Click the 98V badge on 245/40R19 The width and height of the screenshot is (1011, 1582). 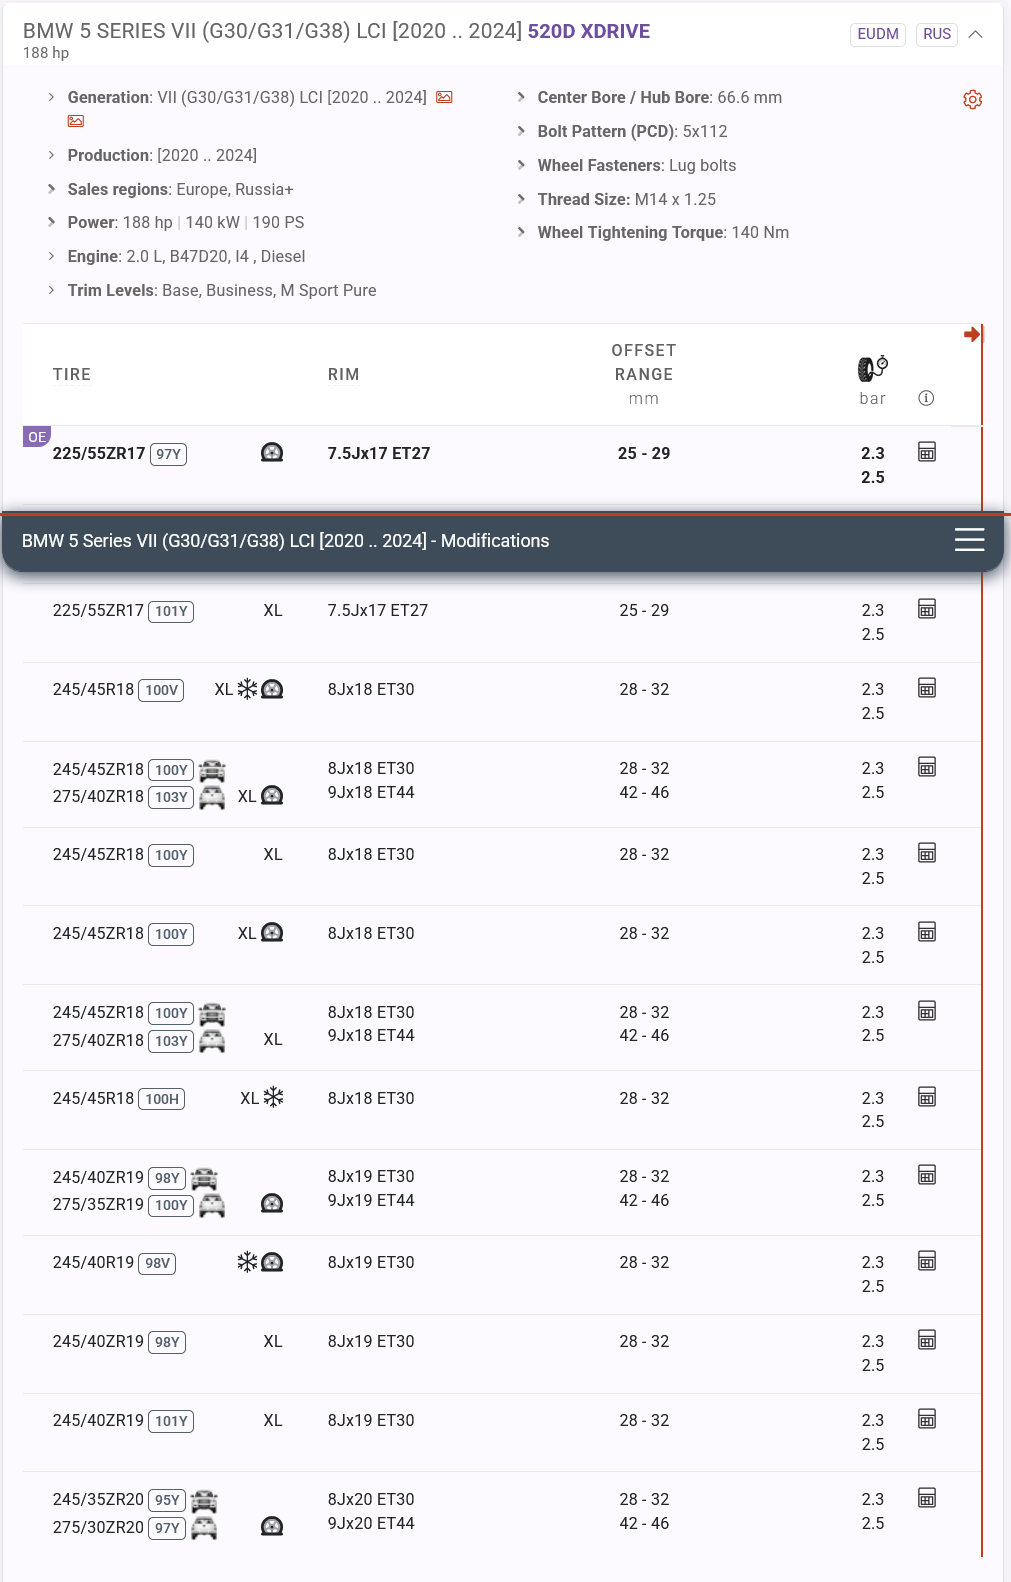pyautogui.click(x=157, y=1263)
